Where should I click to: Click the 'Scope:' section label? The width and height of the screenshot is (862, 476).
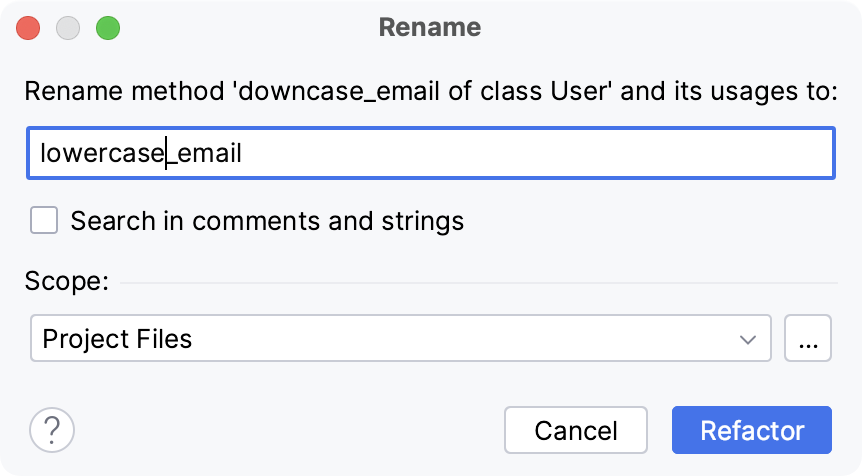[x=66, y=281]
